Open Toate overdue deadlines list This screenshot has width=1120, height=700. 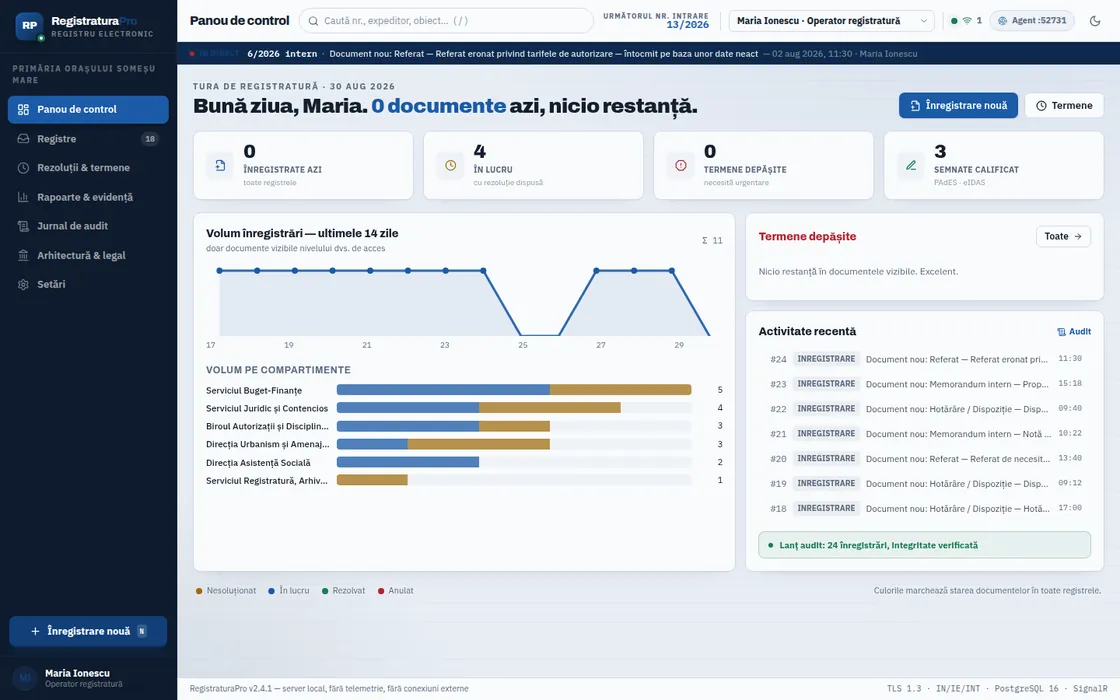pos(1063,236)
